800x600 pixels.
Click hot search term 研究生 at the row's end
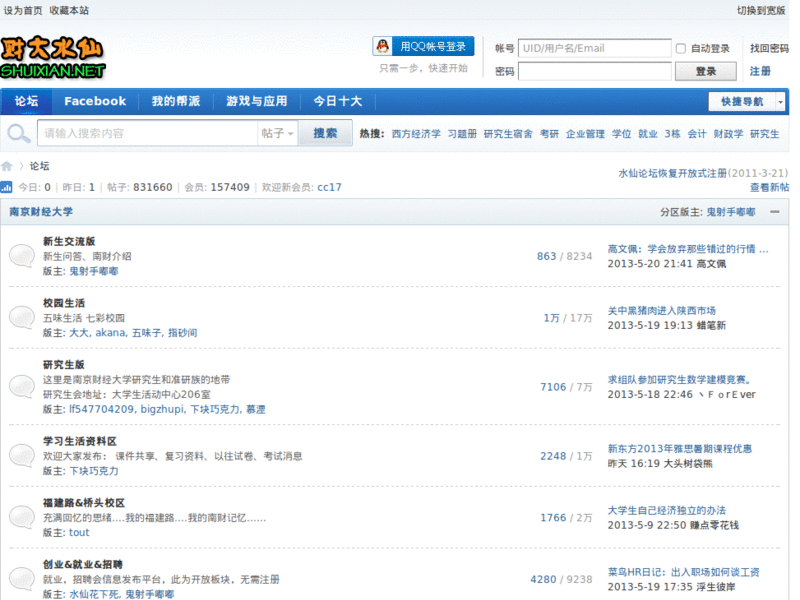764,134
